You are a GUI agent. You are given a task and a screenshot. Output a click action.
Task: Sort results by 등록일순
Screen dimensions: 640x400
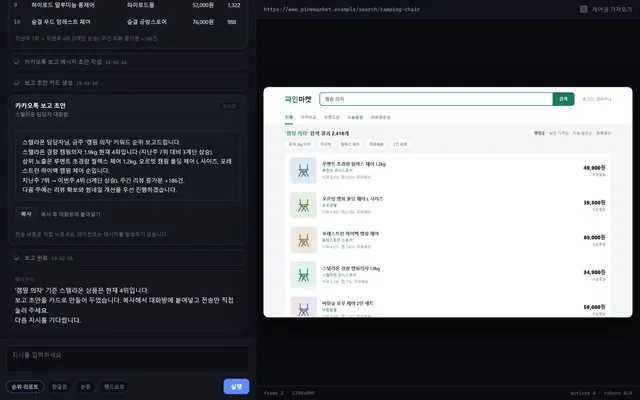tap(604, 133)
